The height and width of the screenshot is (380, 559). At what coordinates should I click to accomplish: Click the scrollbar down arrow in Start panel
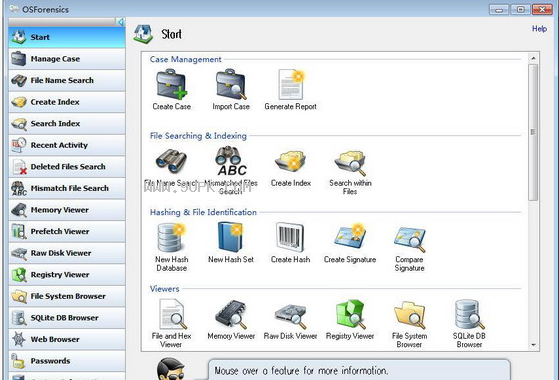tap(533, 345)
